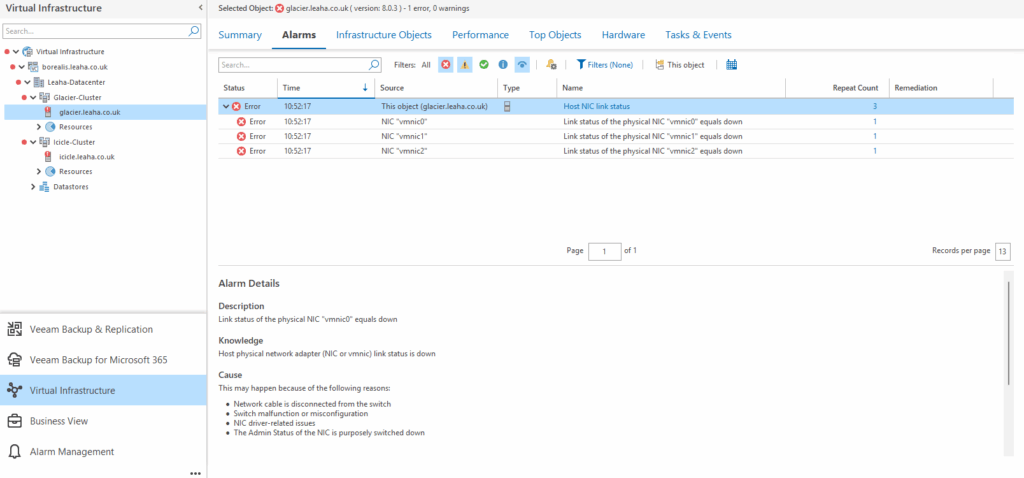The height and width of the screenshot is (478, 1024).
Task: Click the error icon in vmnic2 row
Action: [241, 151]
